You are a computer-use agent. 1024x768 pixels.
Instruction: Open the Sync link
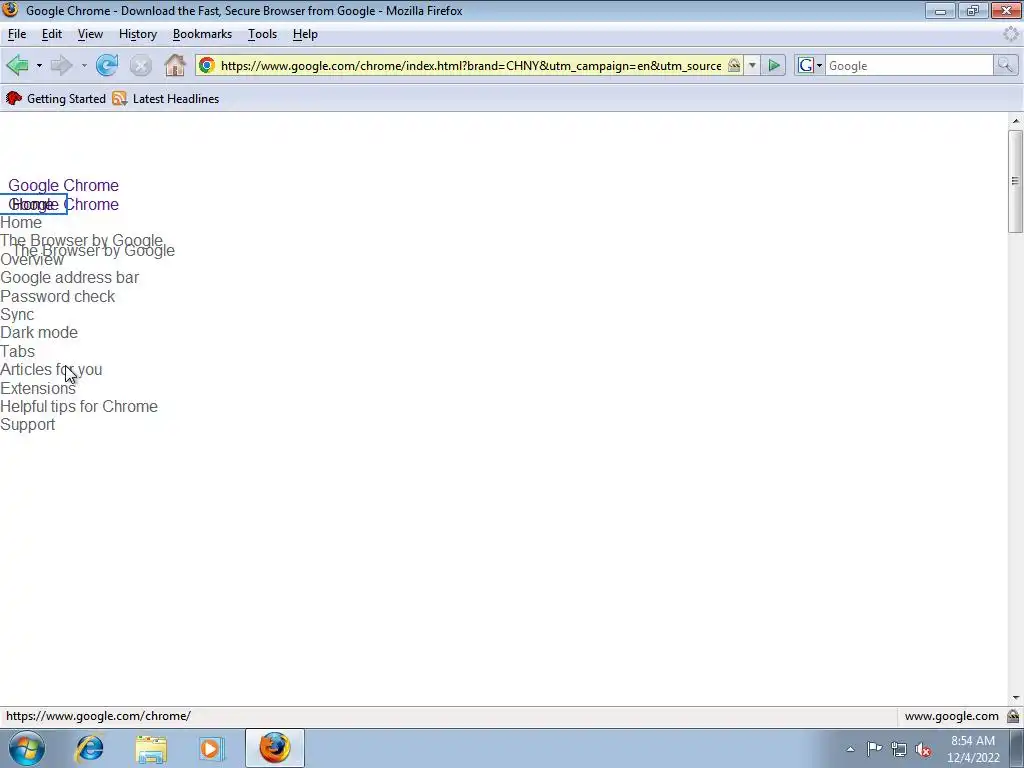[17, 315]
